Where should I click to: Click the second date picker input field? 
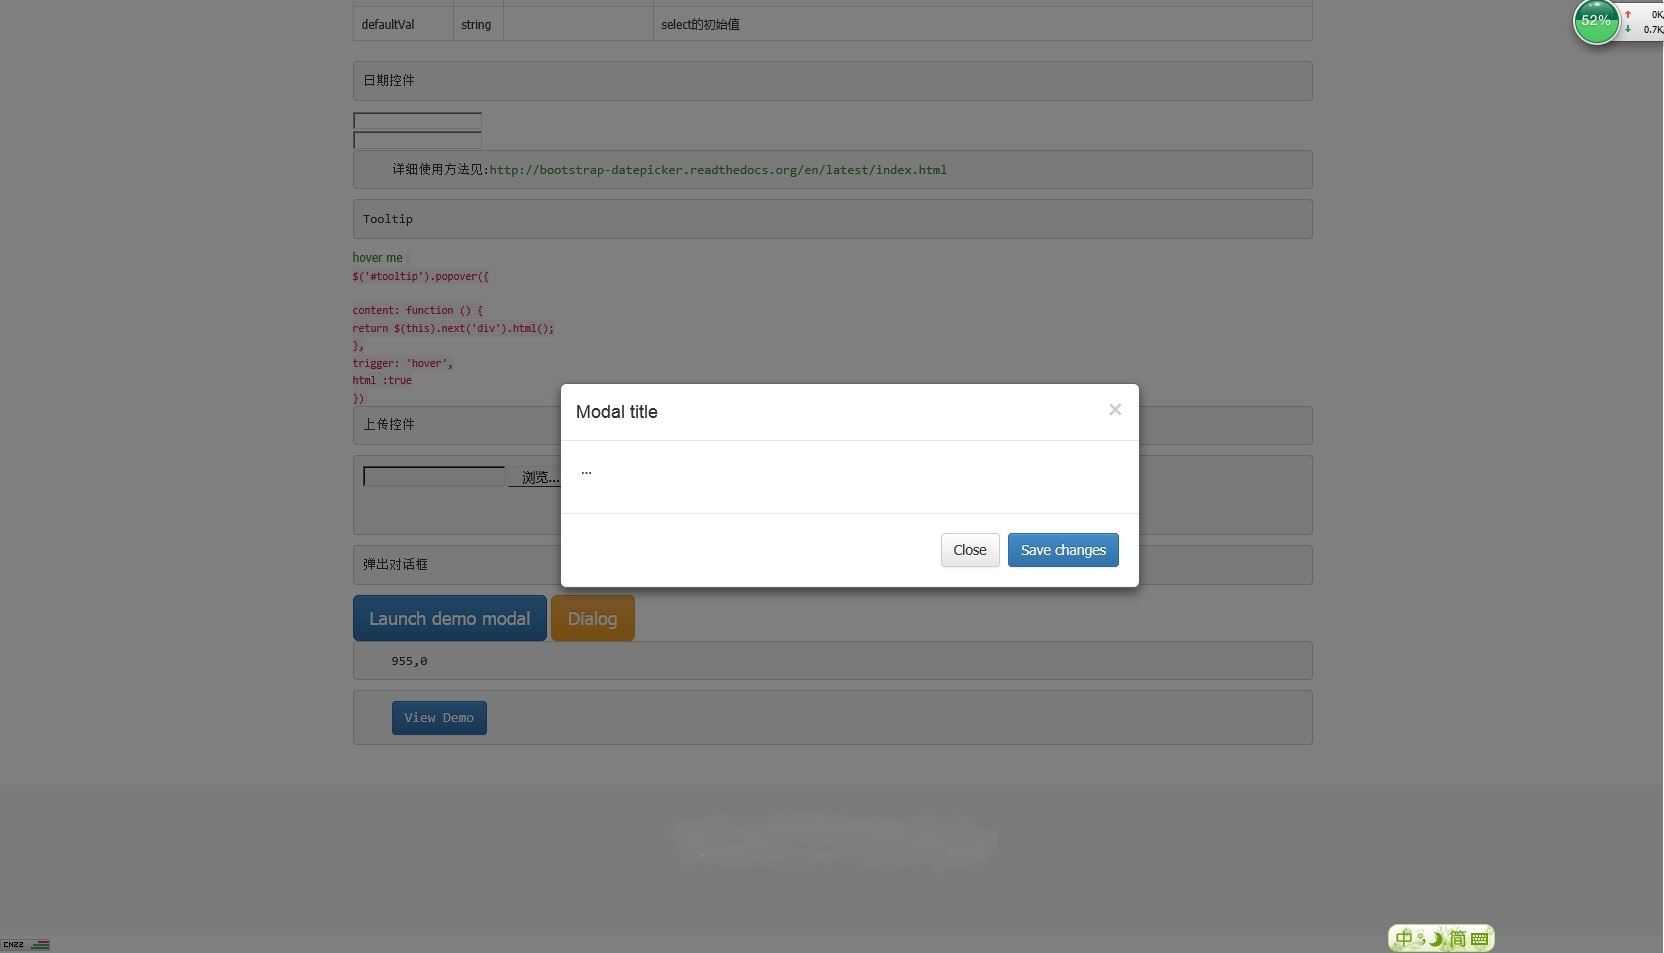point(417,140)
